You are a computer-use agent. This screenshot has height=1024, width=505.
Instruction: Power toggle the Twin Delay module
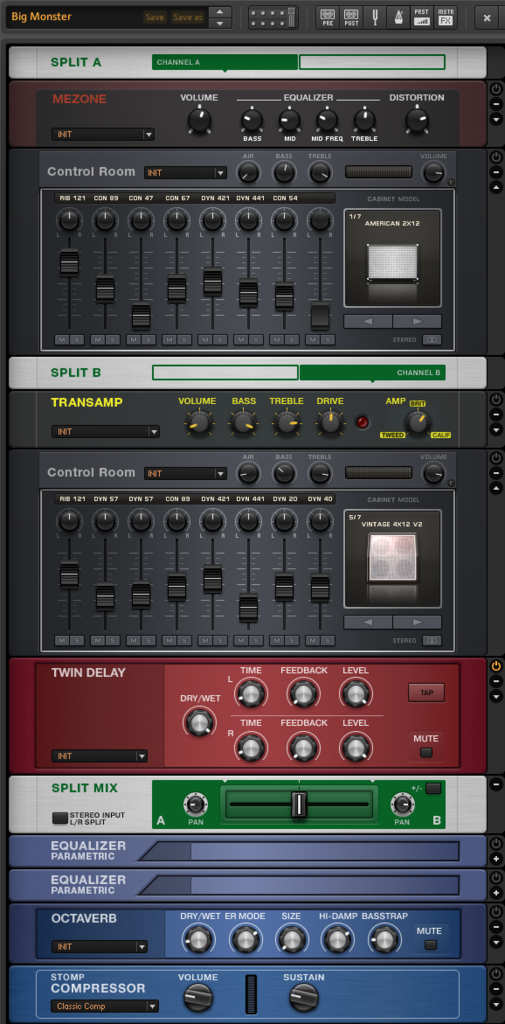496,666
